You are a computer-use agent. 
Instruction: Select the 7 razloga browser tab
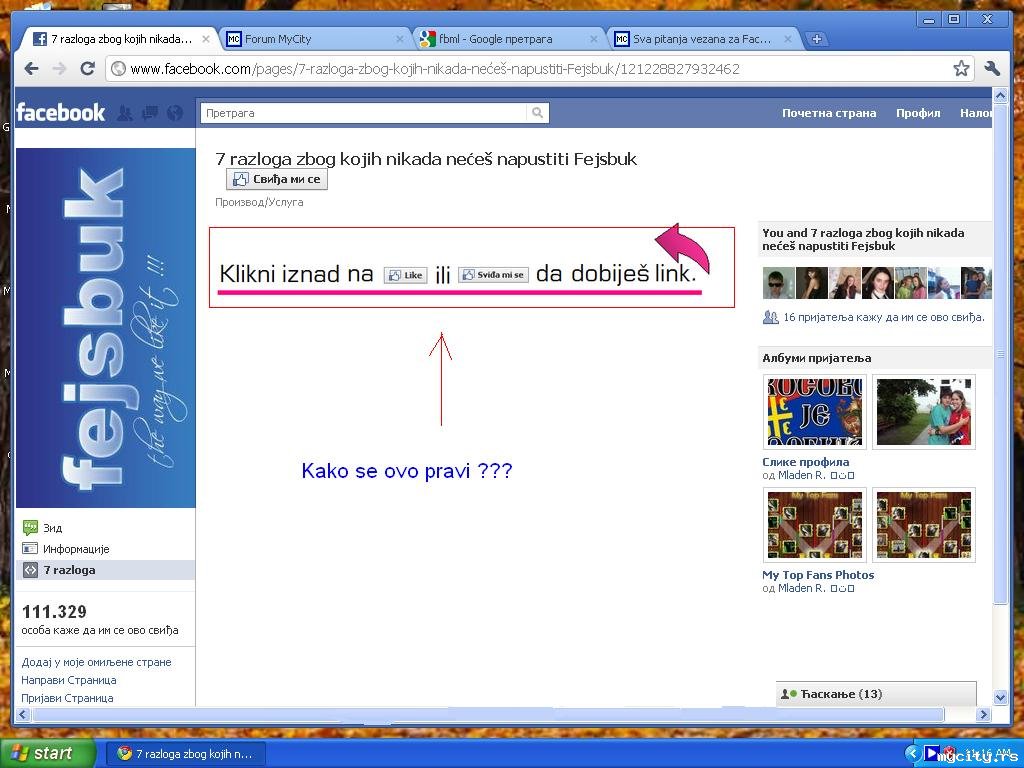[121, 39]
